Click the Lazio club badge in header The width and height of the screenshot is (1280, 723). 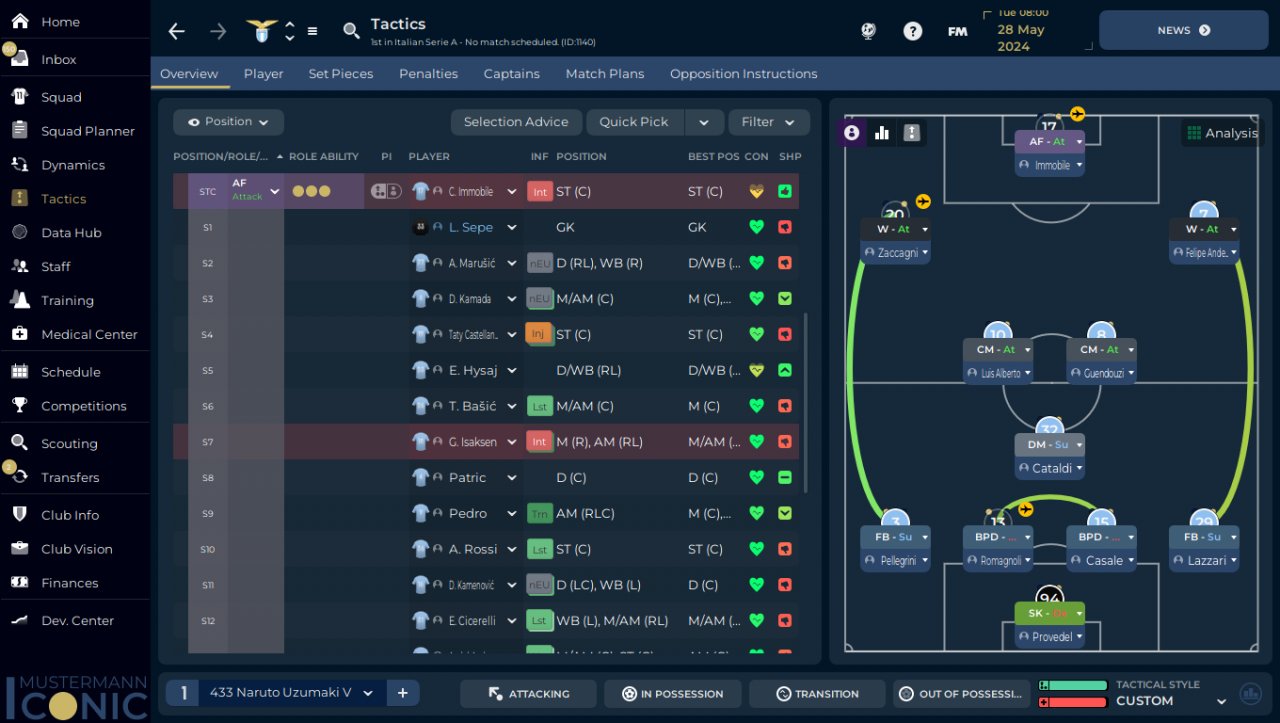pos(262,31)
